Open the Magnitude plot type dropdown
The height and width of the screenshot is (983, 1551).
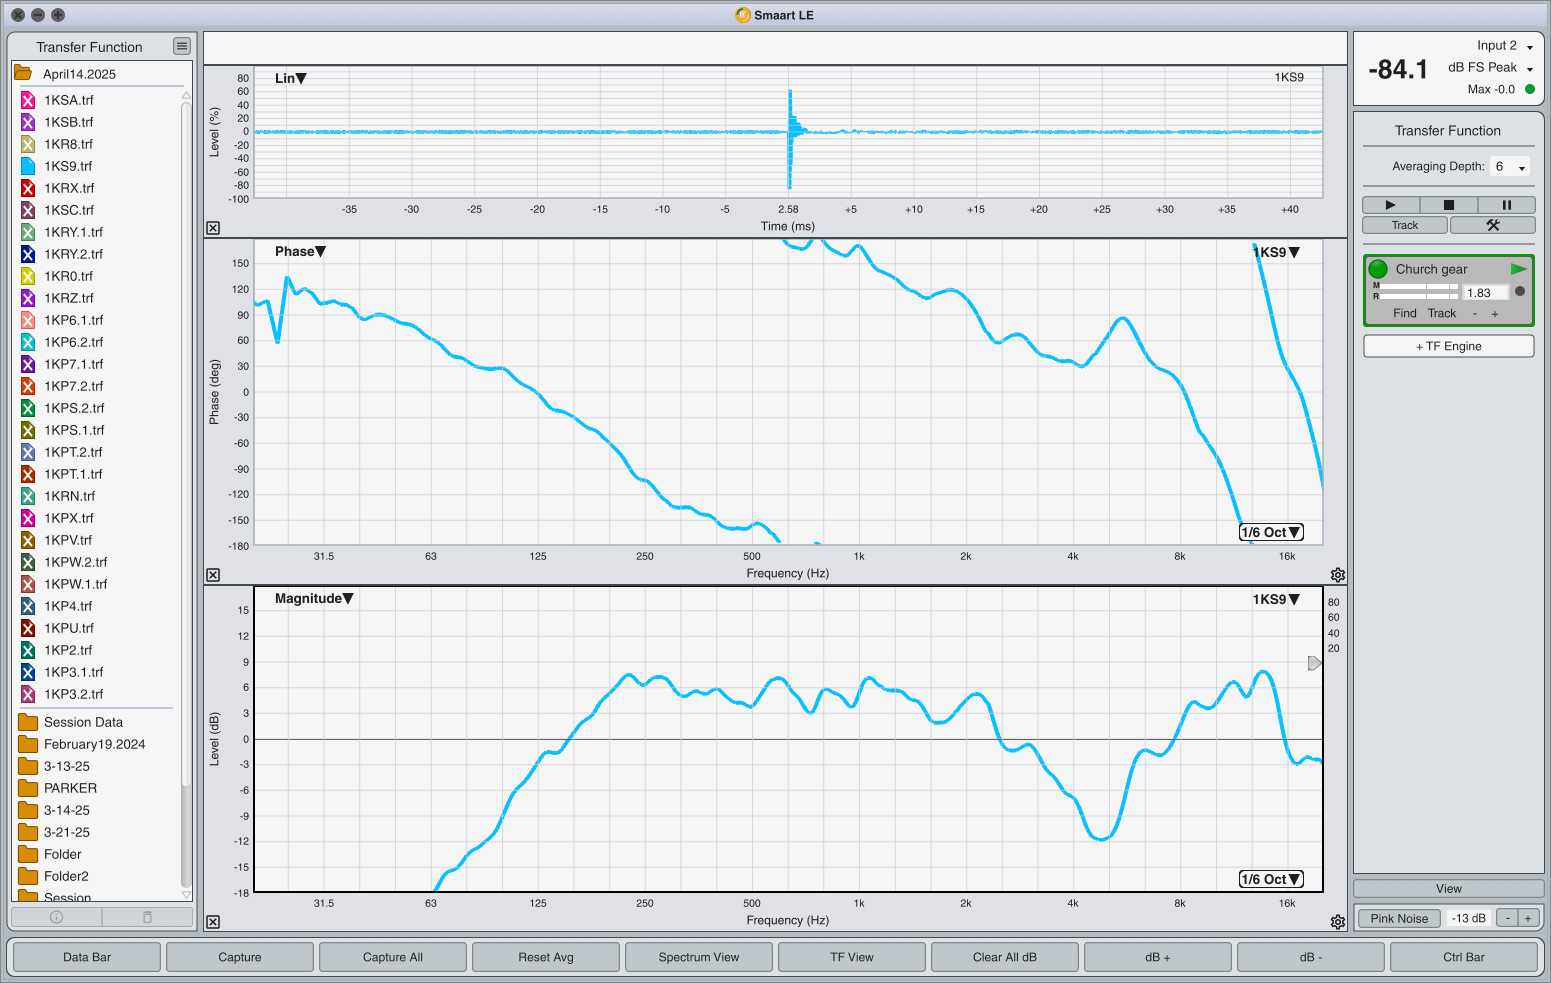(314, 598)
